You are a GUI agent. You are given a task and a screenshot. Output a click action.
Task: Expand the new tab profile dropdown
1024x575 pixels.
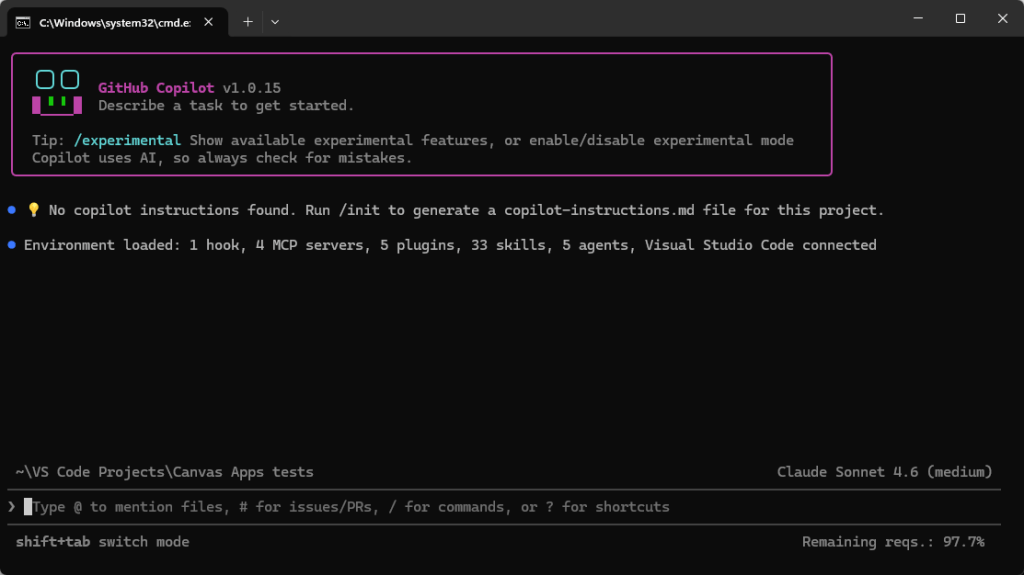[275, 21]
